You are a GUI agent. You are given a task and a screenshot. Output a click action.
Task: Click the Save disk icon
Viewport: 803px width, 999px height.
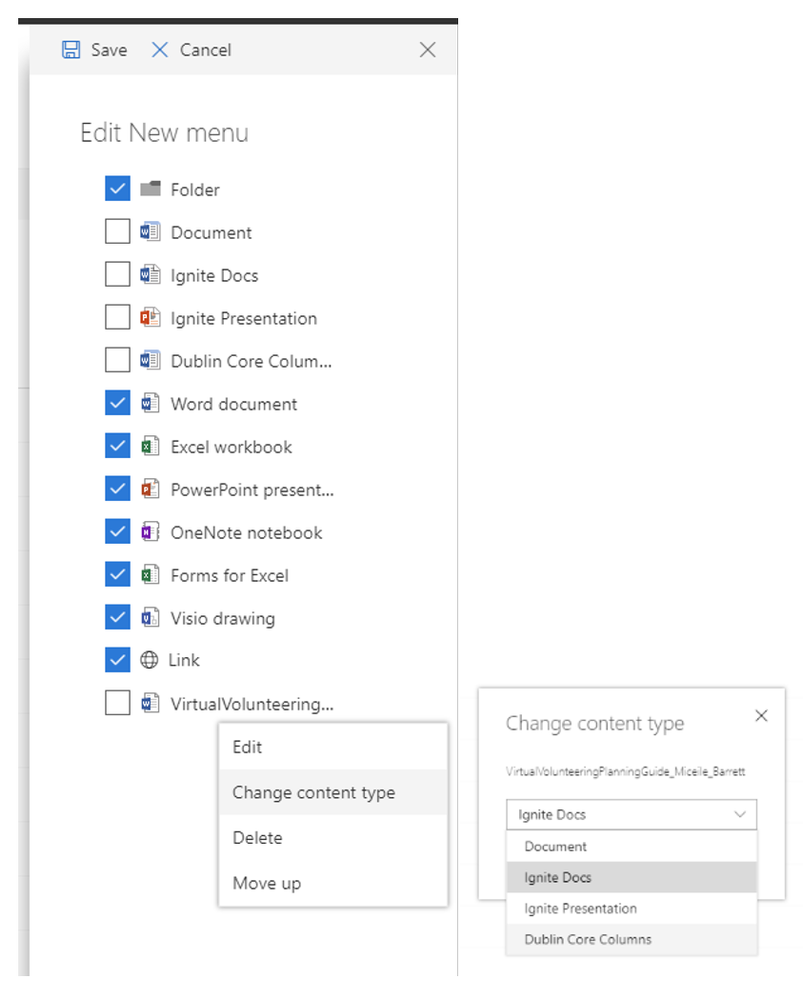(x=71, y=50)
